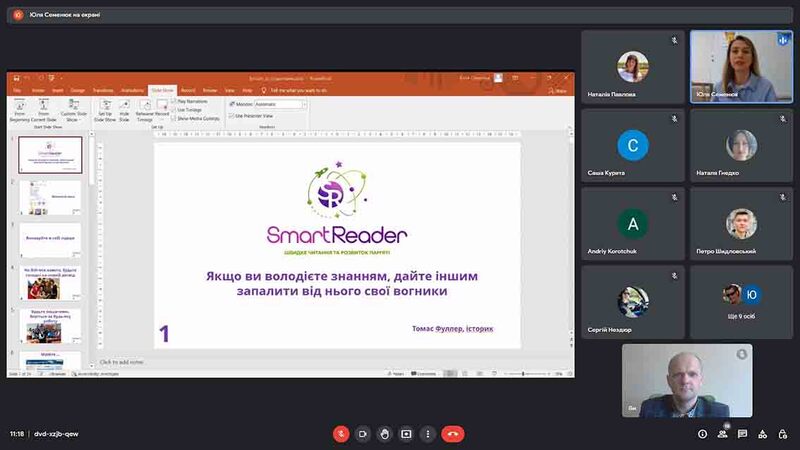Open the present now screen-share button
Screen dimensions: 800x450
point(406,434)
